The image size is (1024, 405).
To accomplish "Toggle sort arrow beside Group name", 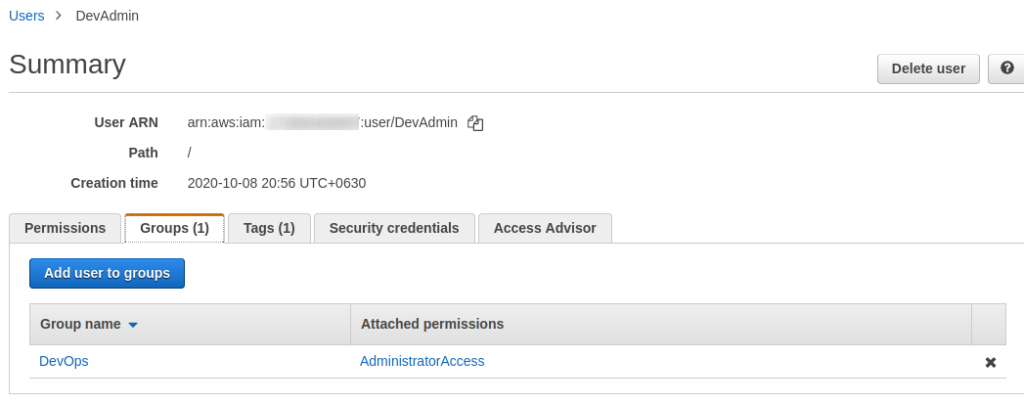I will pyautogui.click(x=133, y=325).
